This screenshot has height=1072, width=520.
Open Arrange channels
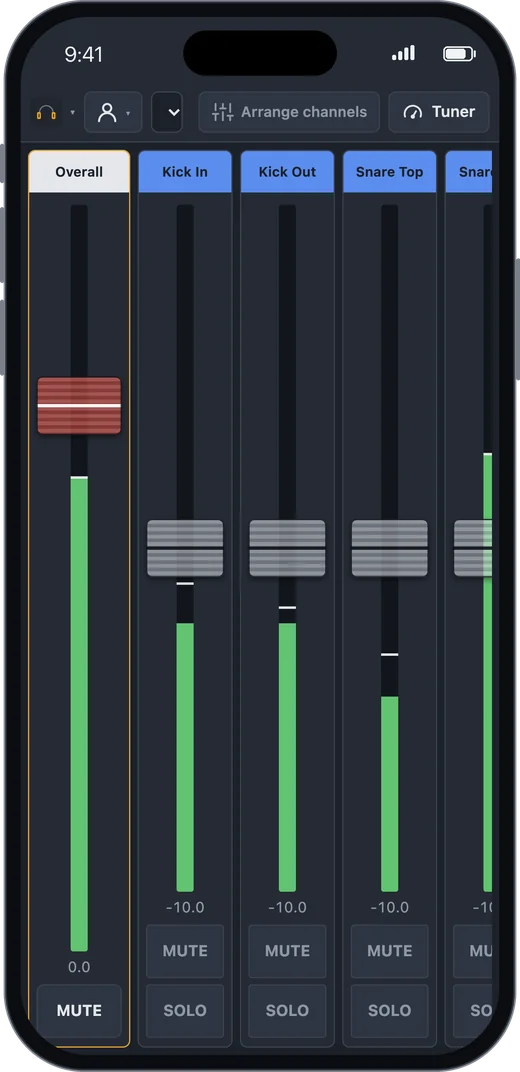click(x=289, y=112)
